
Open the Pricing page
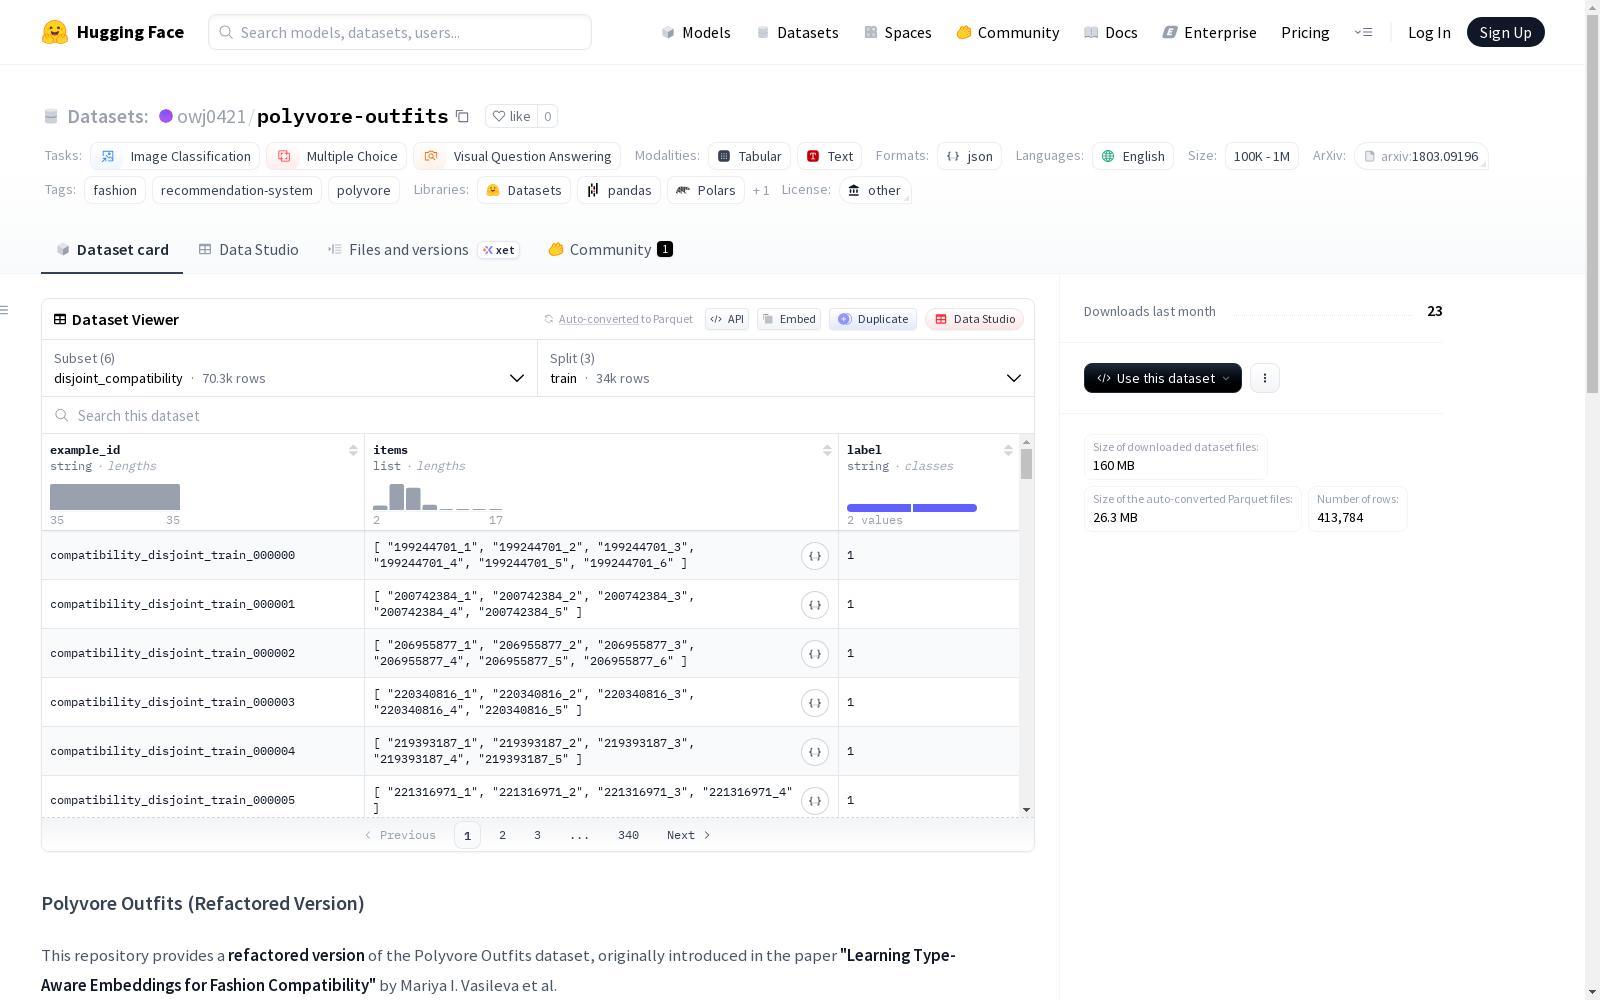(1305, 32)
